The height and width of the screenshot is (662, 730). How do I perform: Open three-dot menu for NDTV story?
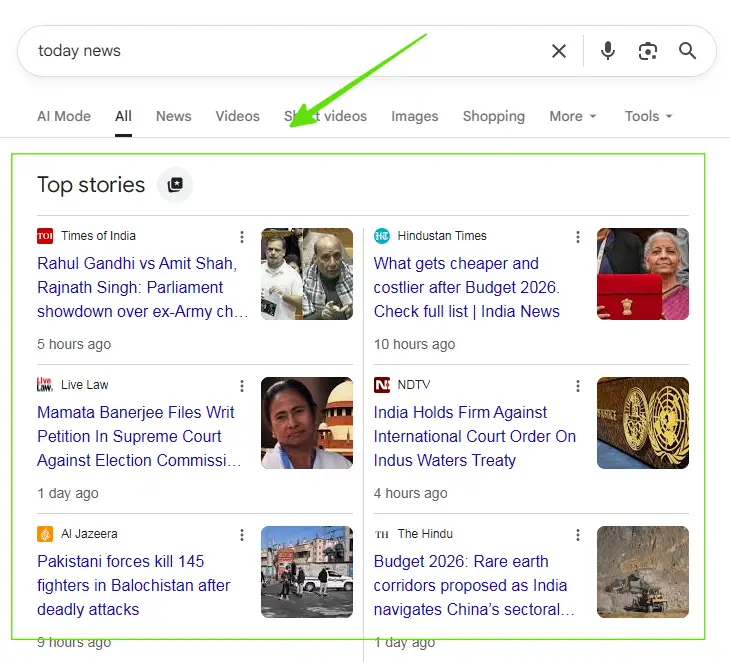point(577,386)
